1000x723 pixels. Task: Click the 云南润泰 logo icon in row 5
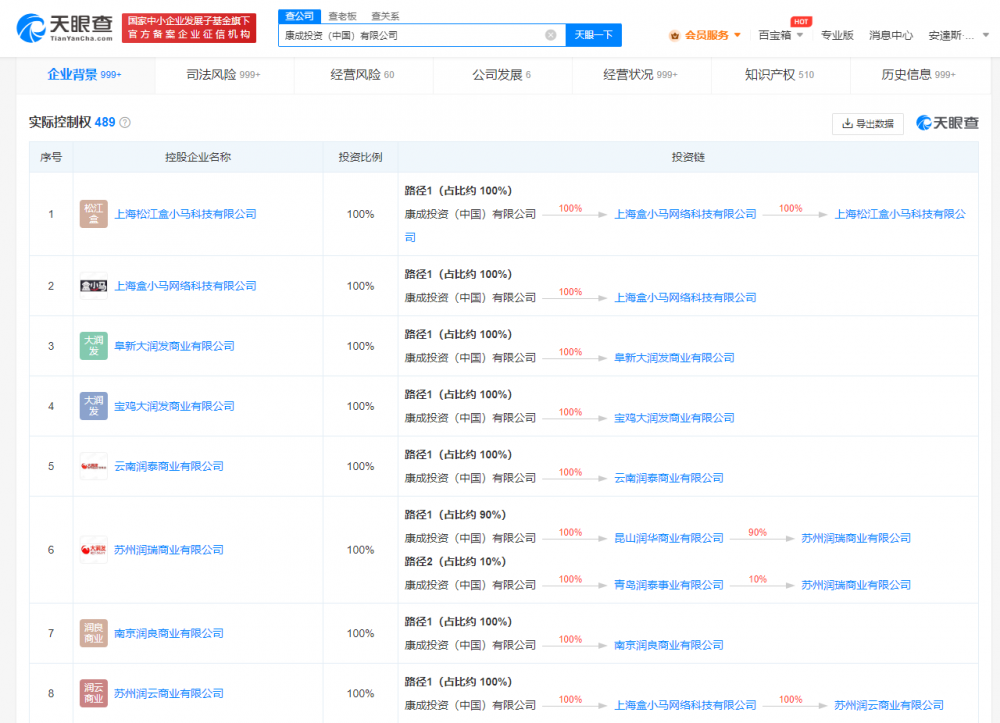tap(94, 466)
